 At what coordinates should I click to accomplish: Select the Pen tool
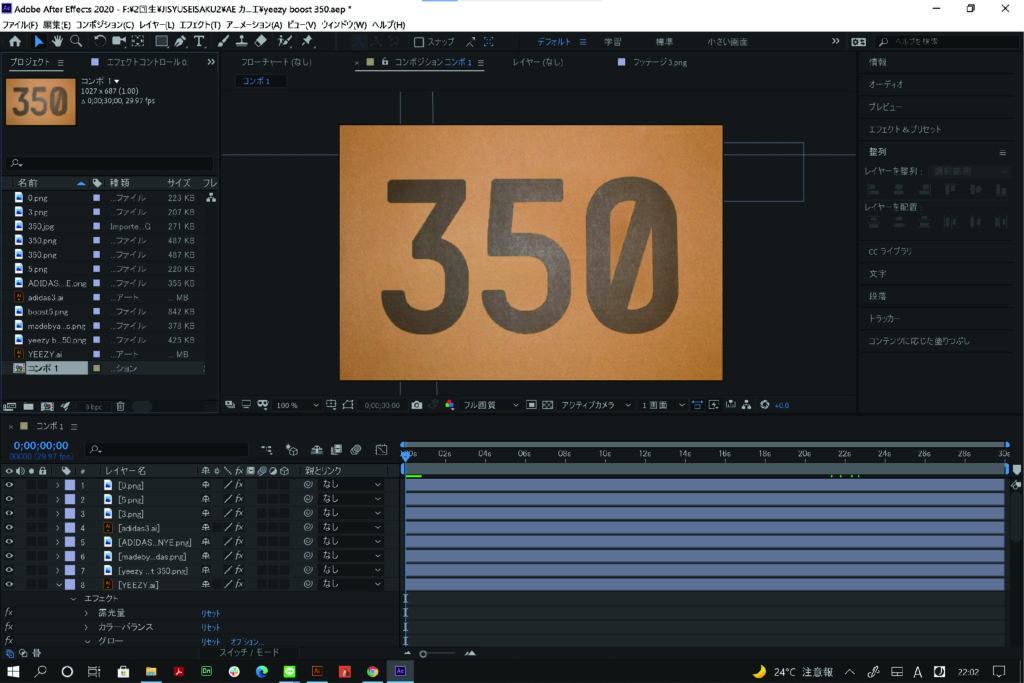point(180,41)
